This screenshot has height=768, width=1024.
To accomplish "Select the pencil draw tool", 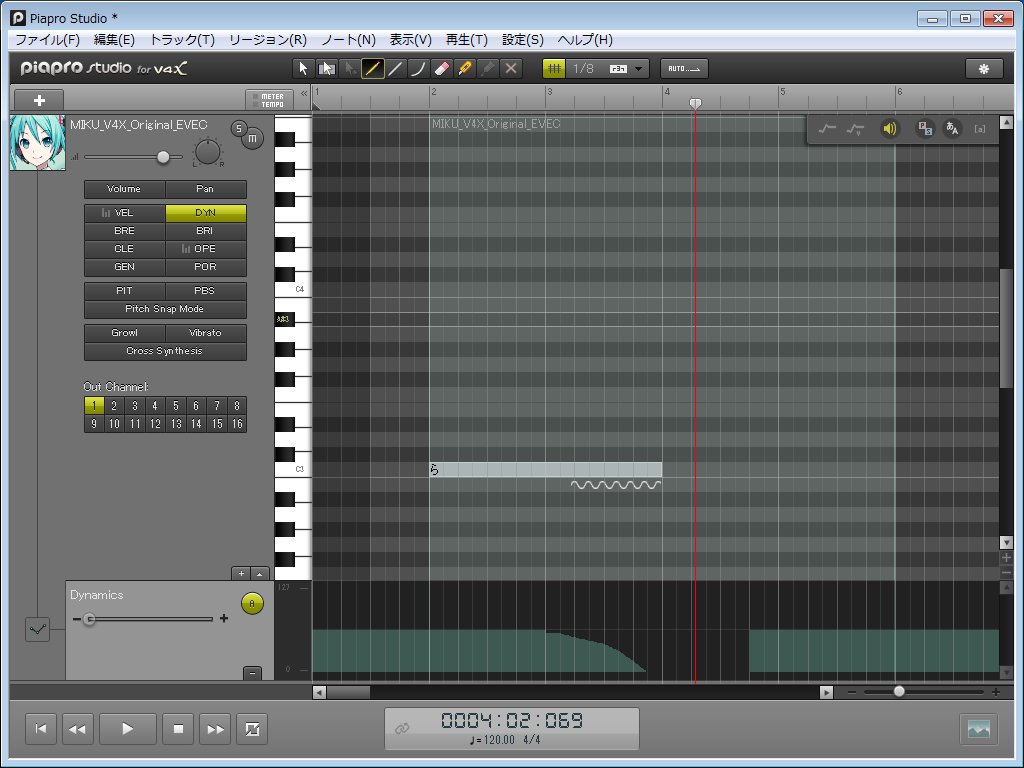I will (x=372, y=68).
